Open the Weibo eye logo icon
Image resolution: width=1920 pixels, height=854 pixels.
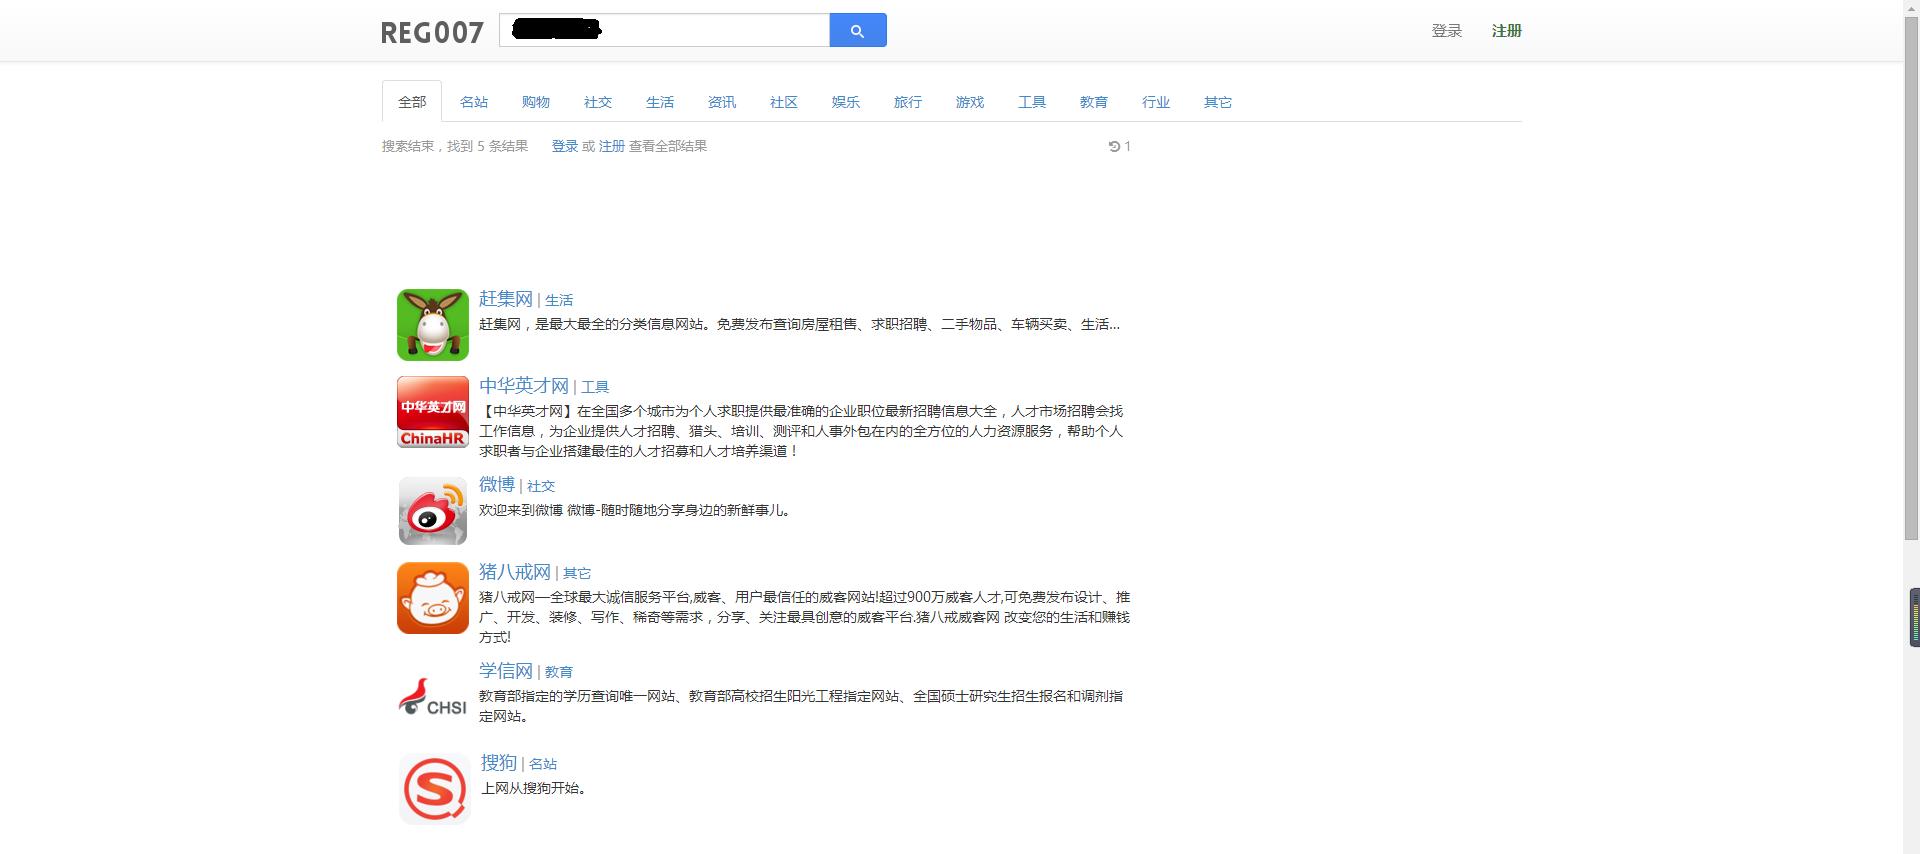[433, 510]
